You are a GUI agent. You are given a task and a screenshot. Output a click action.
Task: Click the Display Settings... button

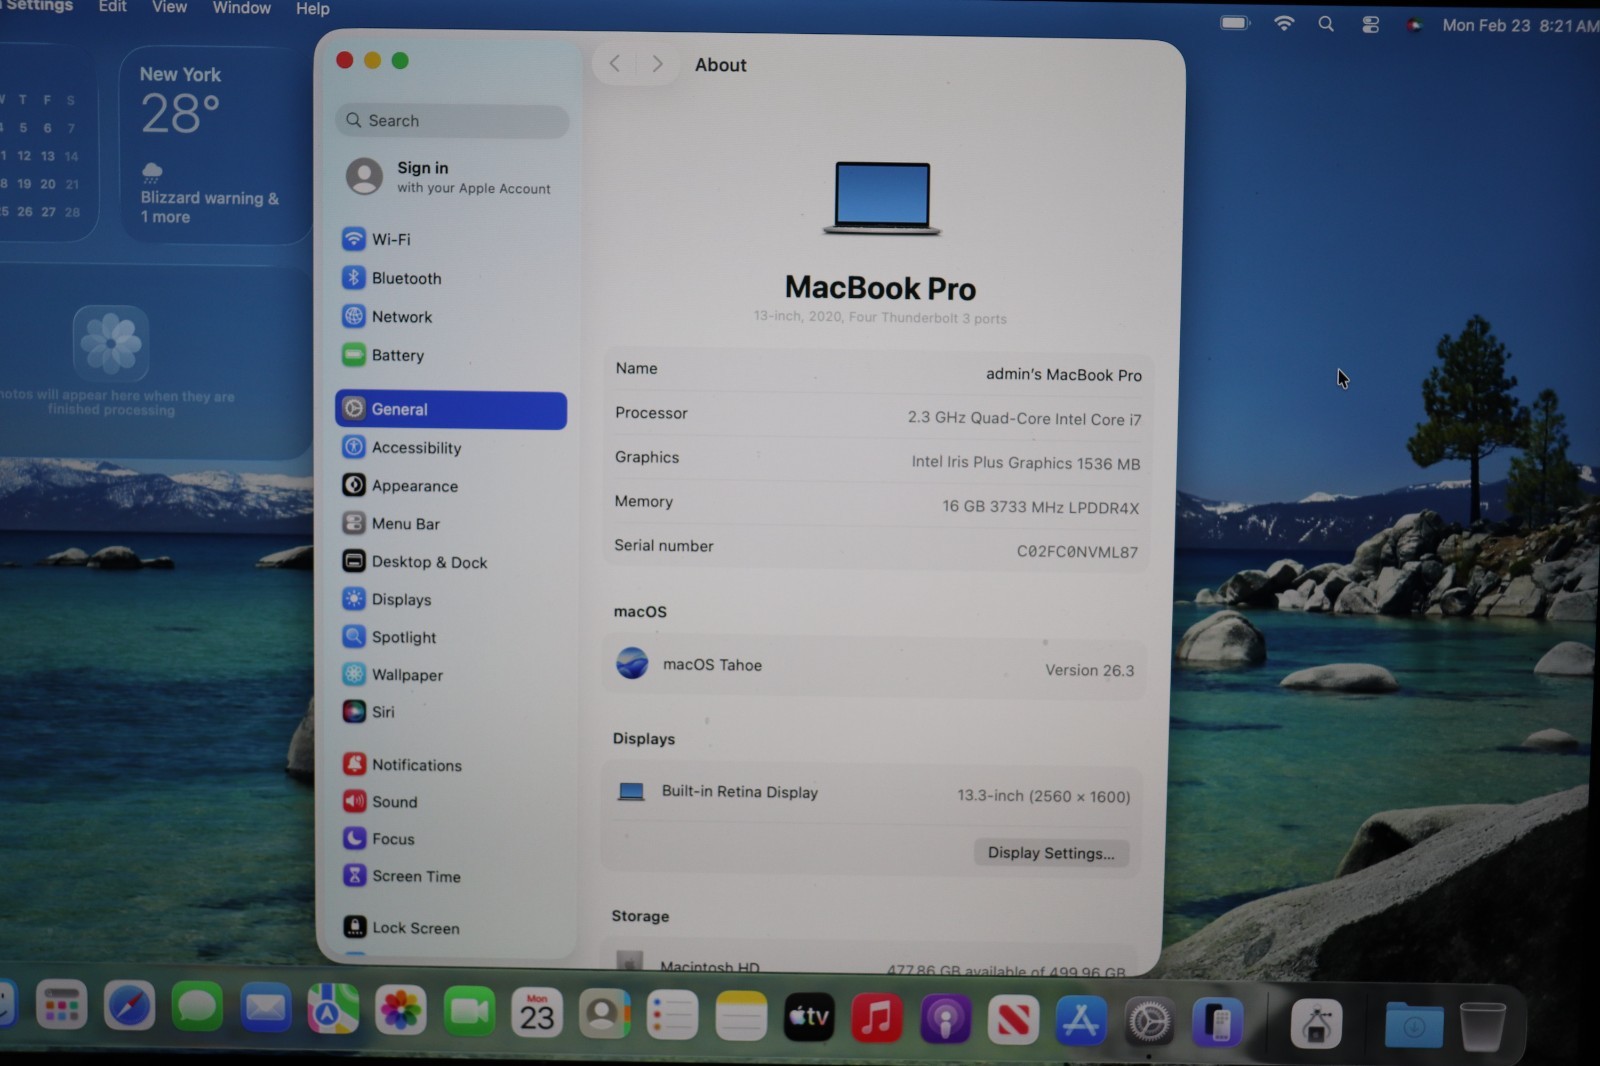[1051, 853]
